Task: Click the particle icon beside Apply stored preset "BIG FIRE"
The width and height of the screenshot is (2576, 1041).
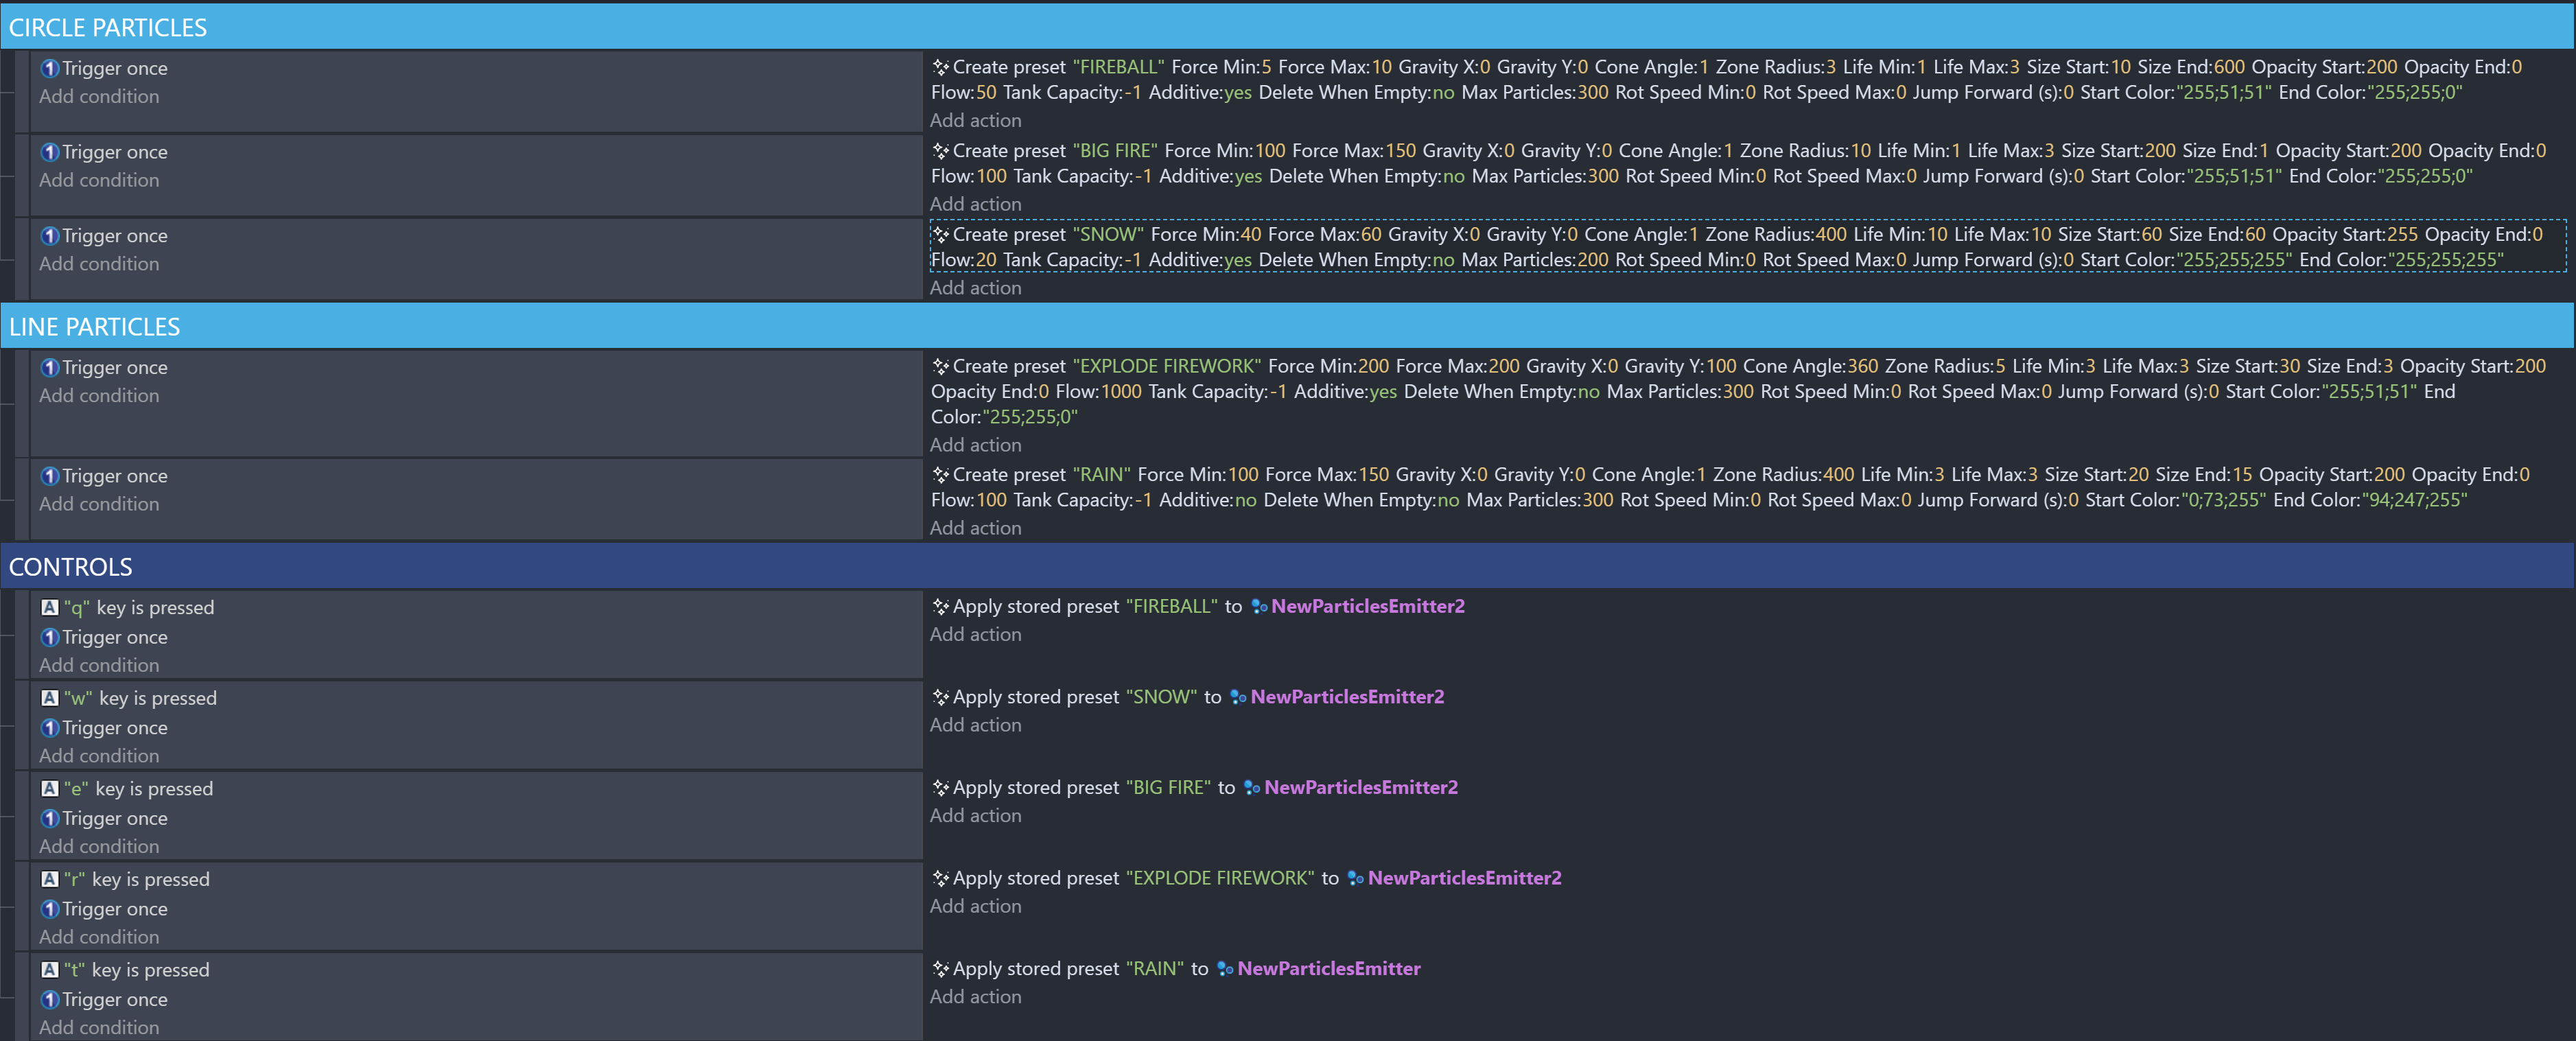Action: [x=940, y=788]
